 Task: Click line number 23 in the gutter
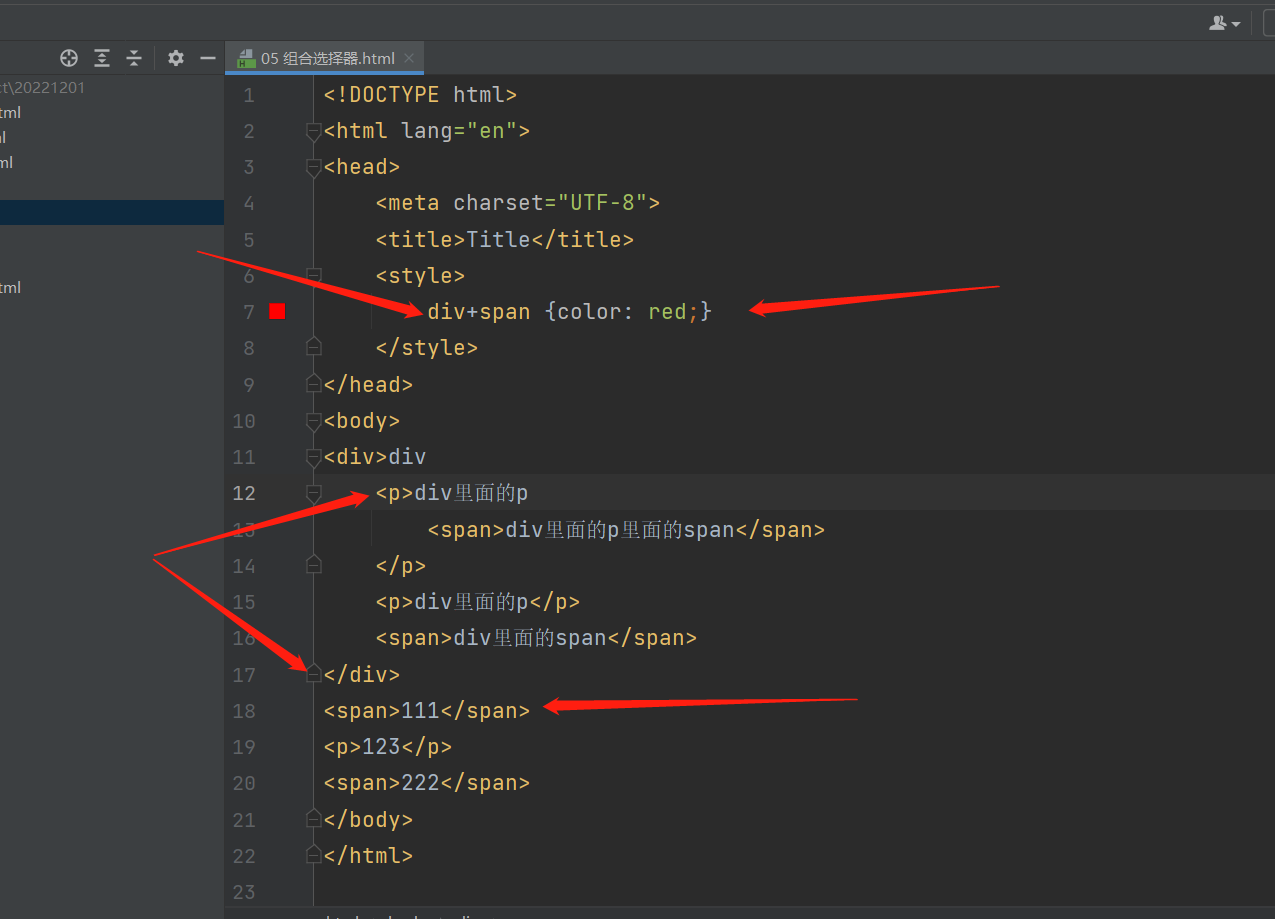click(x=244, y=892)
